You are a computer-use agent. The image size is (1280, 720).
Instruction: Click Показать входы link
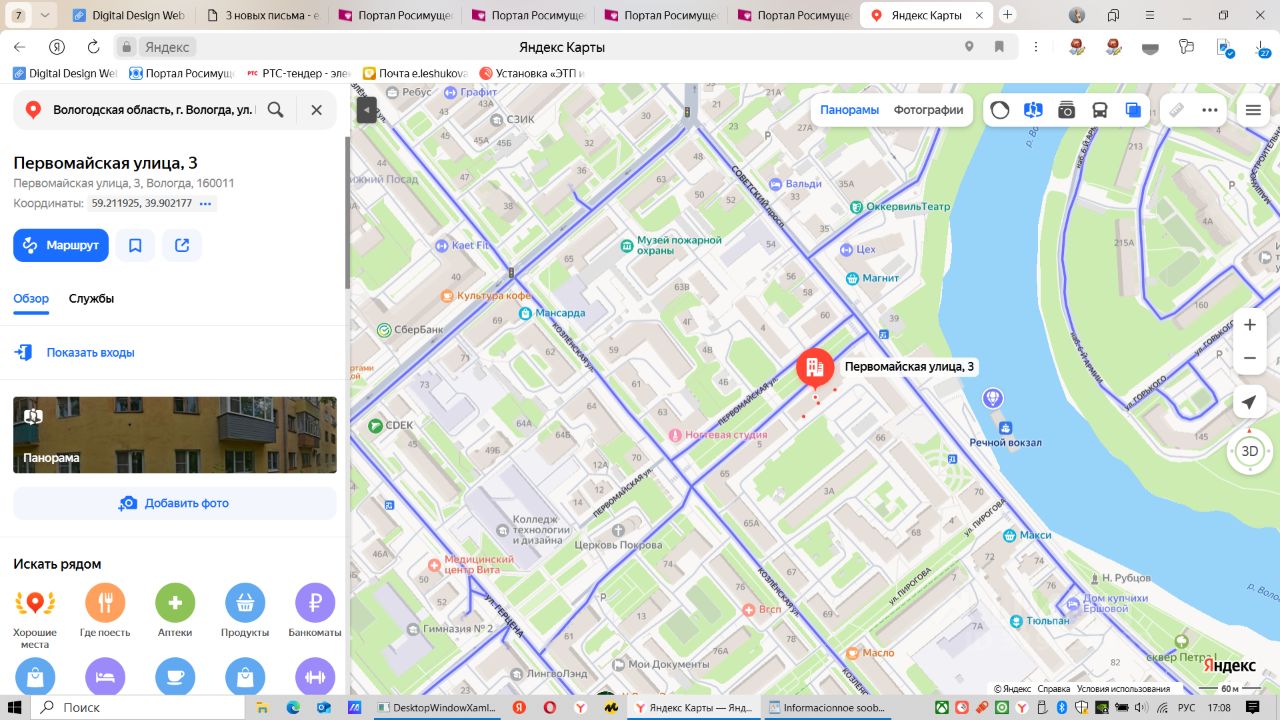pyautogui.click(x=90, y=353)
